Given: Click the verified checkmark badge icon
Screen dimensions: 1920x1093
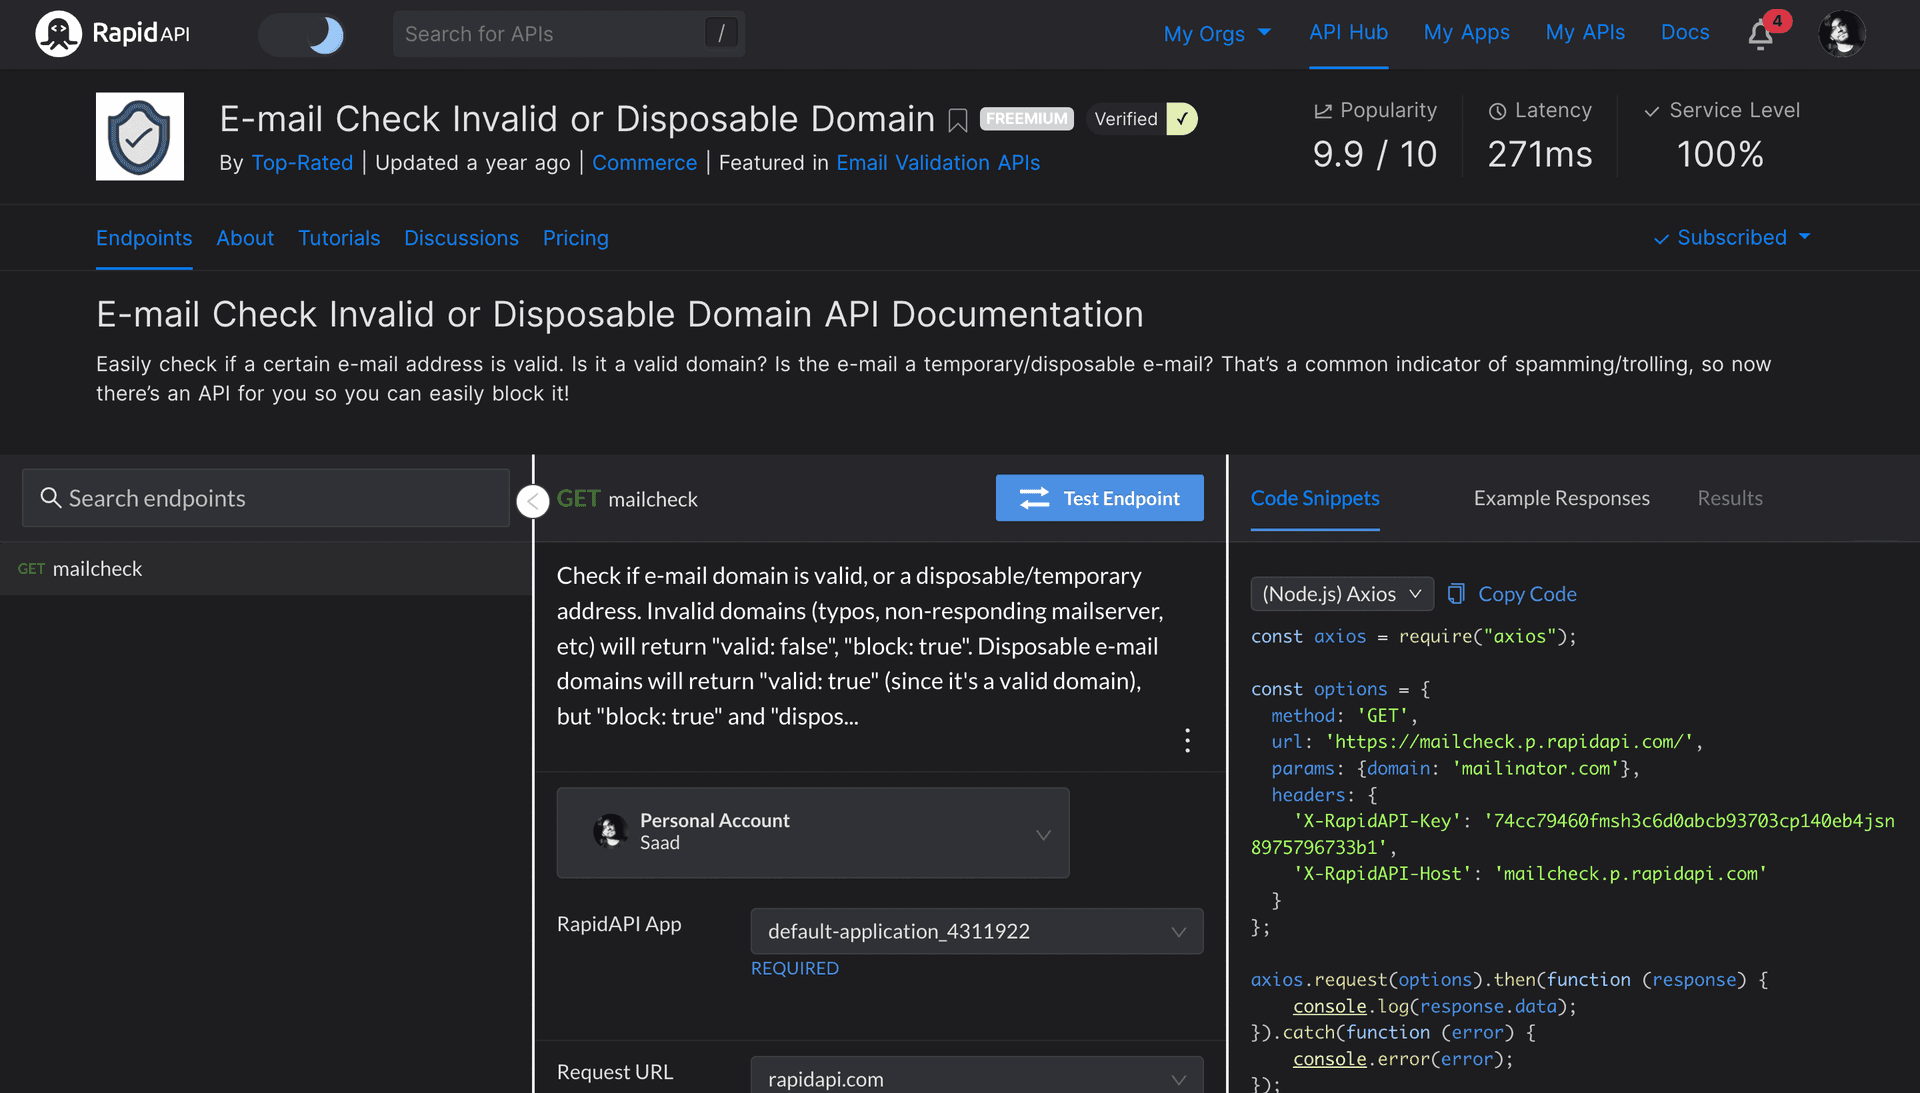Looking at the screenshot, I should (x=1183, y=119).
